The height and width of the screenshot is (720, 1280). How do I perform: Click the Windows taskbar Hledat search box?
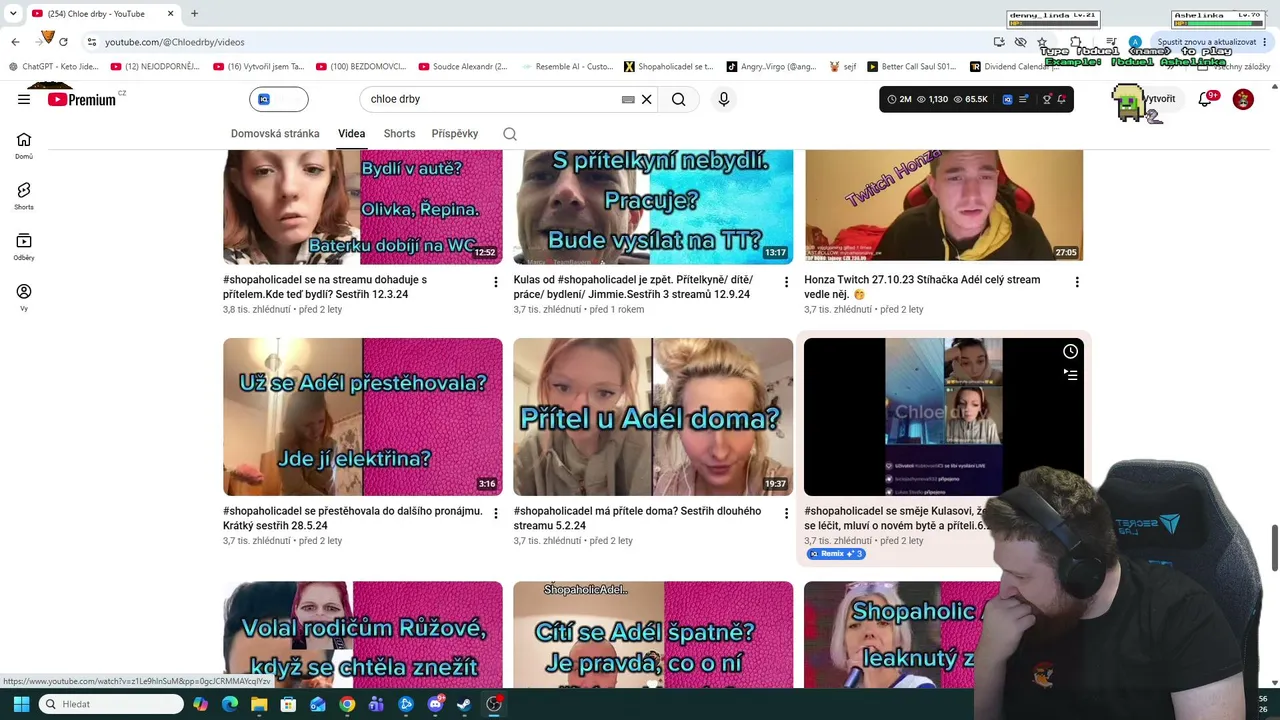[x=111, y=704]
